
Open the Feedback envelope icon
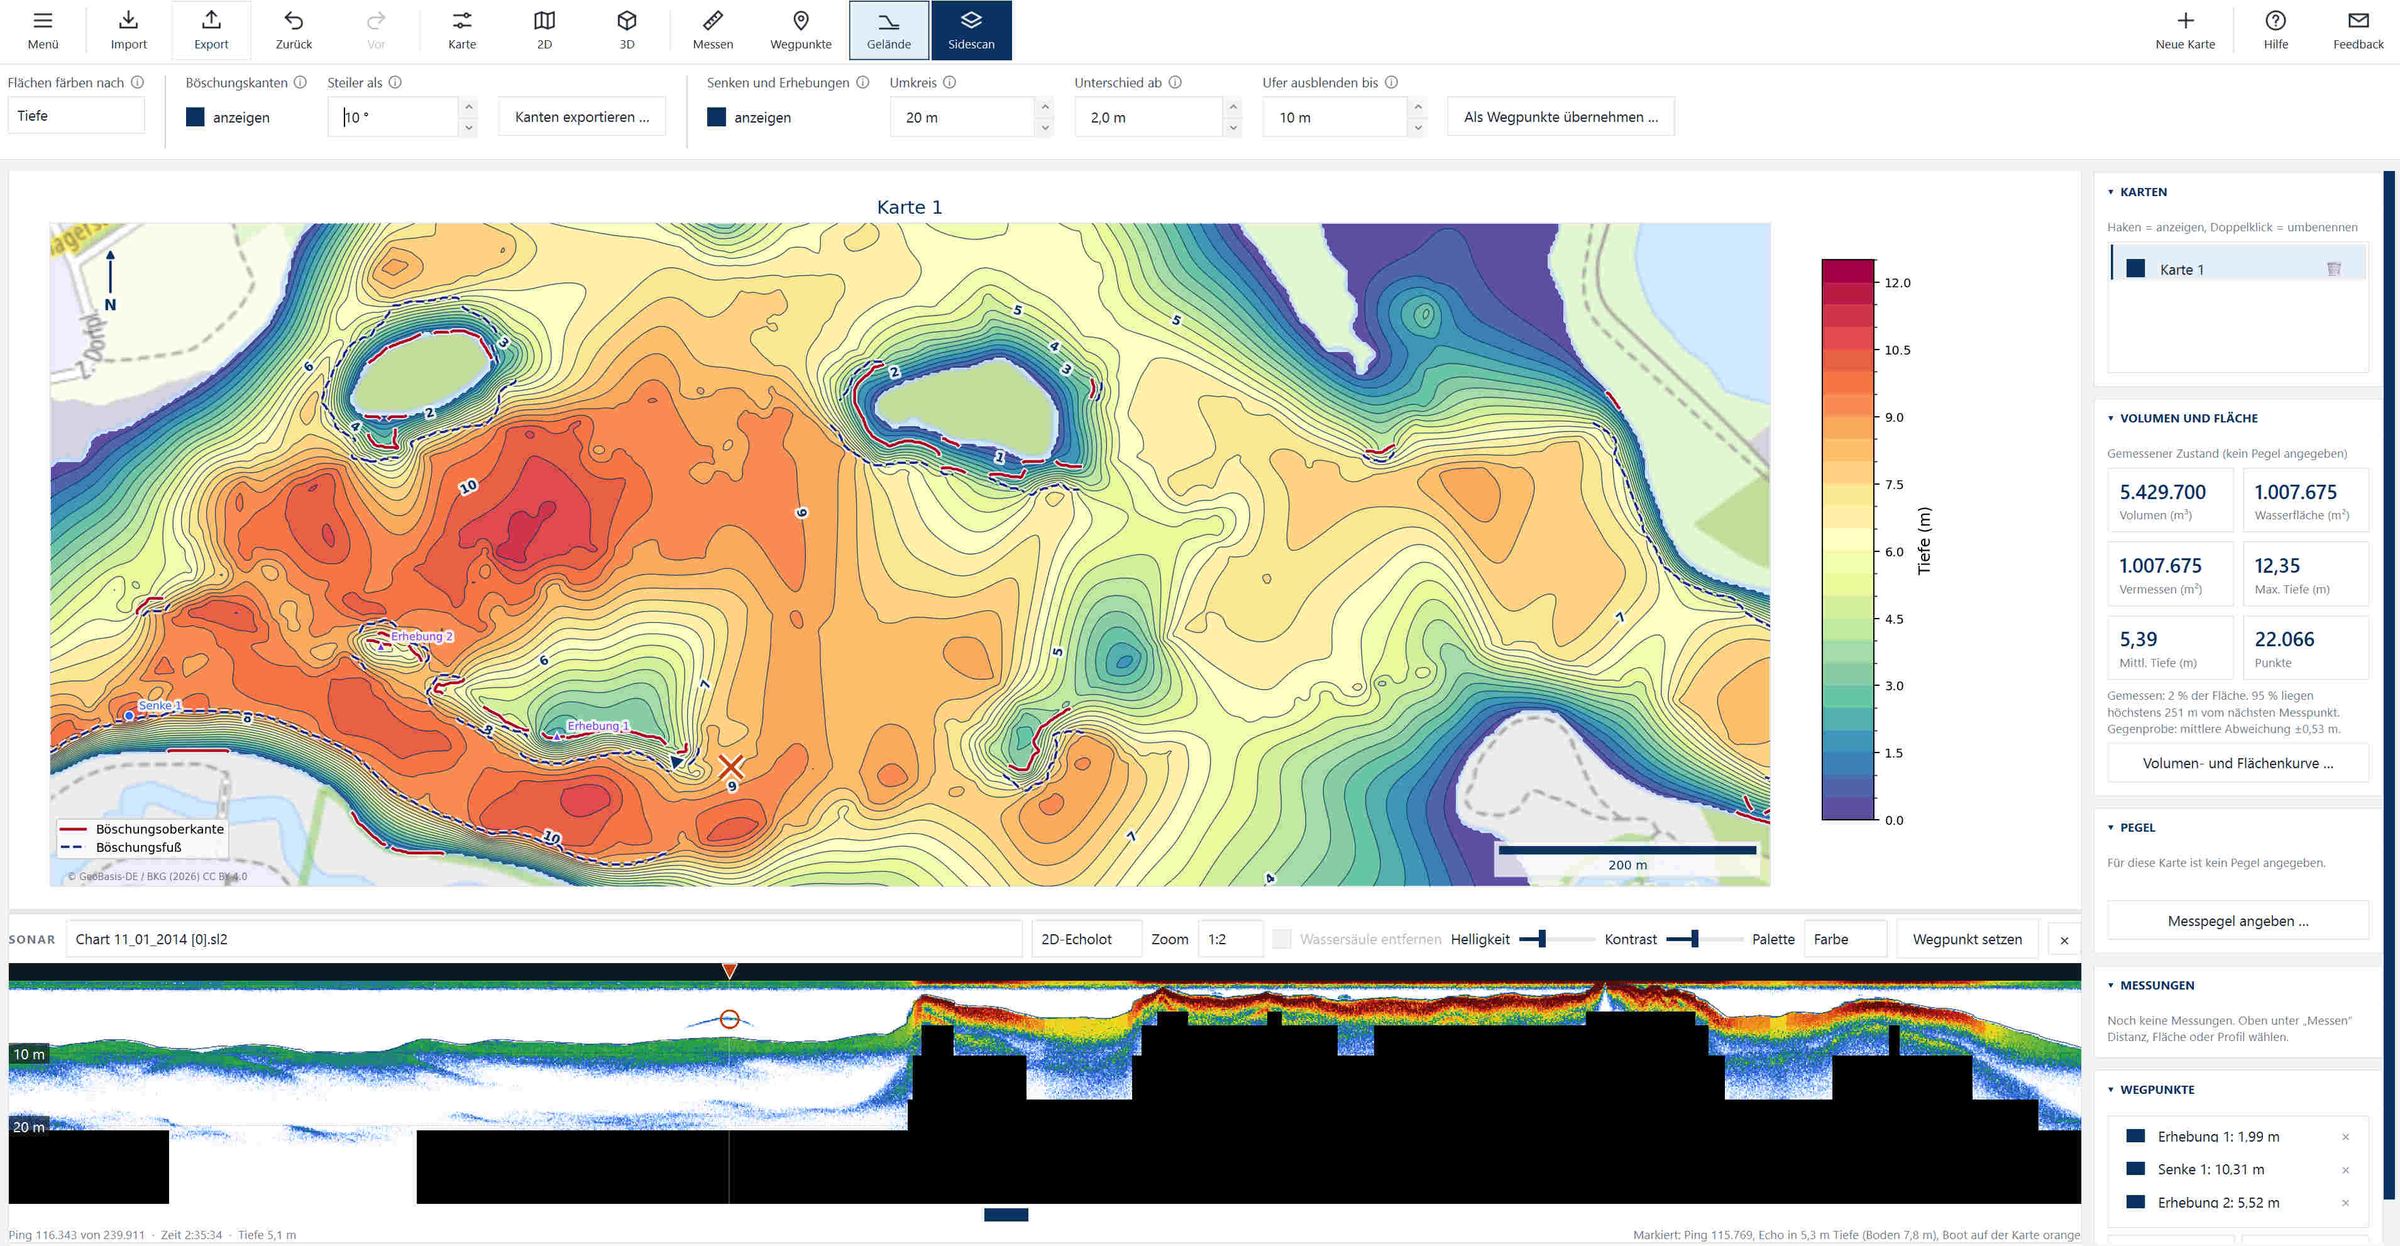(2358, 21)
